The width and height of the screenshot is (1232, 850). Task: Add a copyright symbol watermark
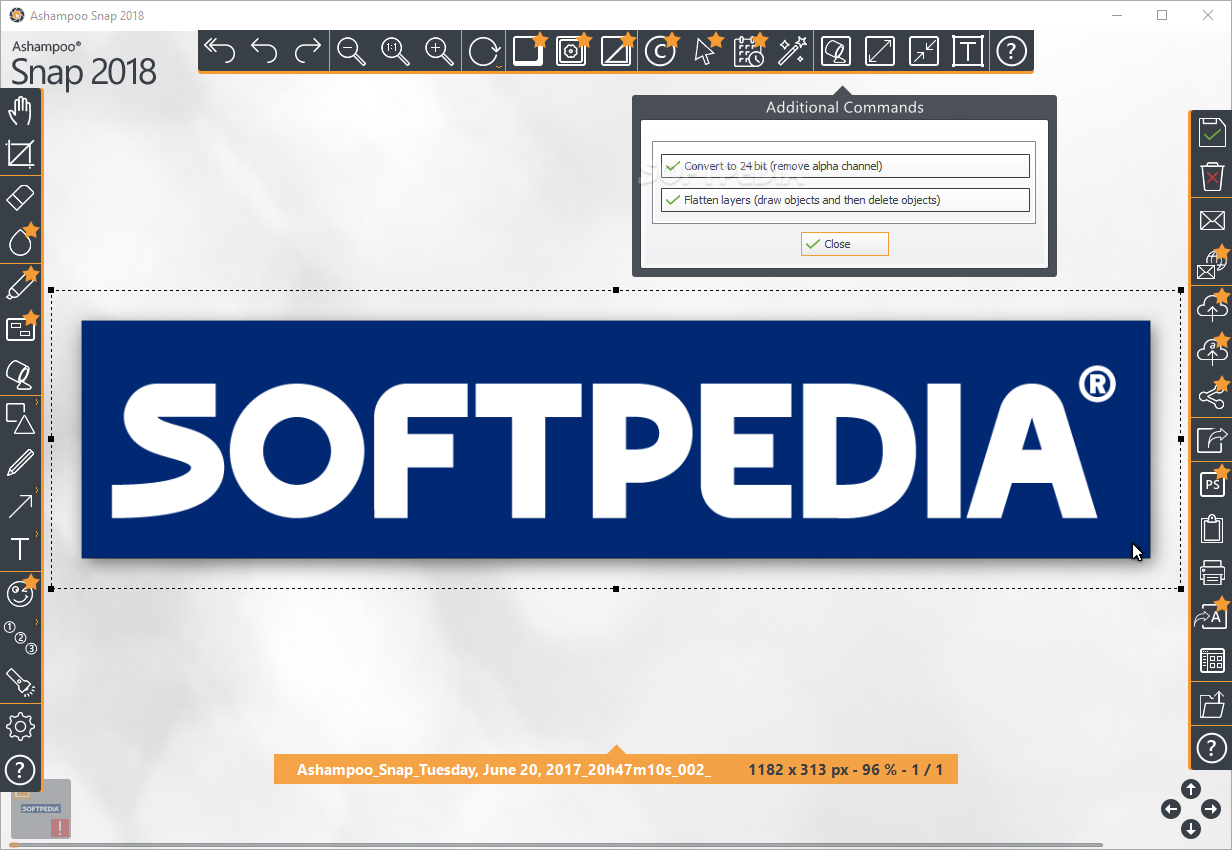(x=660, y=51)
